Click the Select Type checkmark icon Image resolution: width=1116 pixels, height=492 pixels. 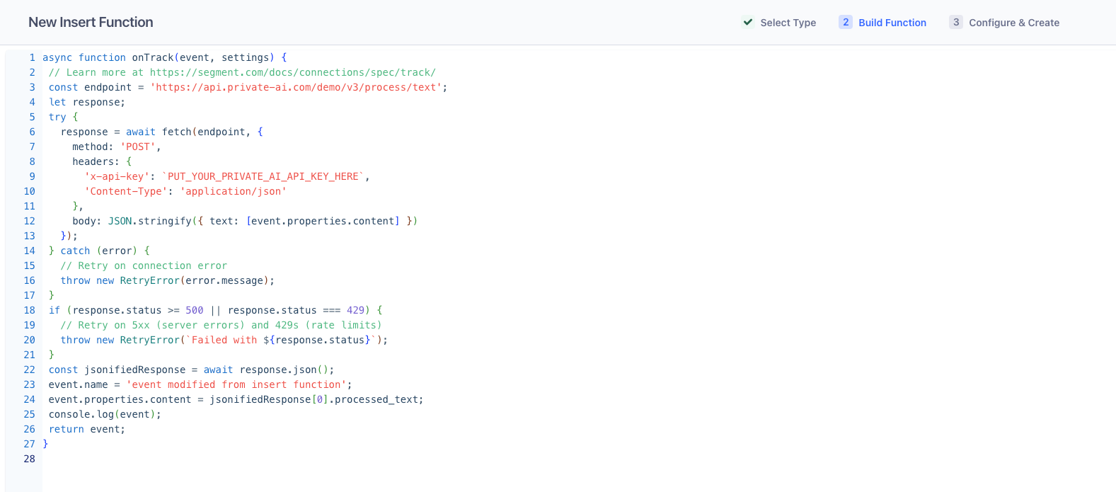coord(747,23)
